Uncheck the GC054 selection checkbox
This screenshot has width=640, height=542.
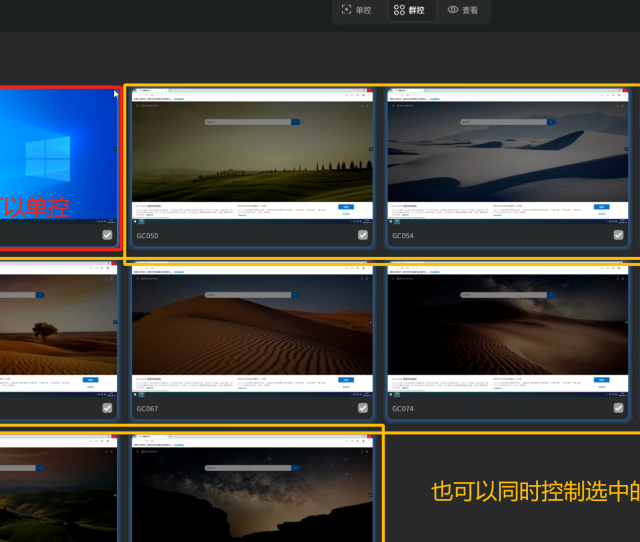point(618,235)
